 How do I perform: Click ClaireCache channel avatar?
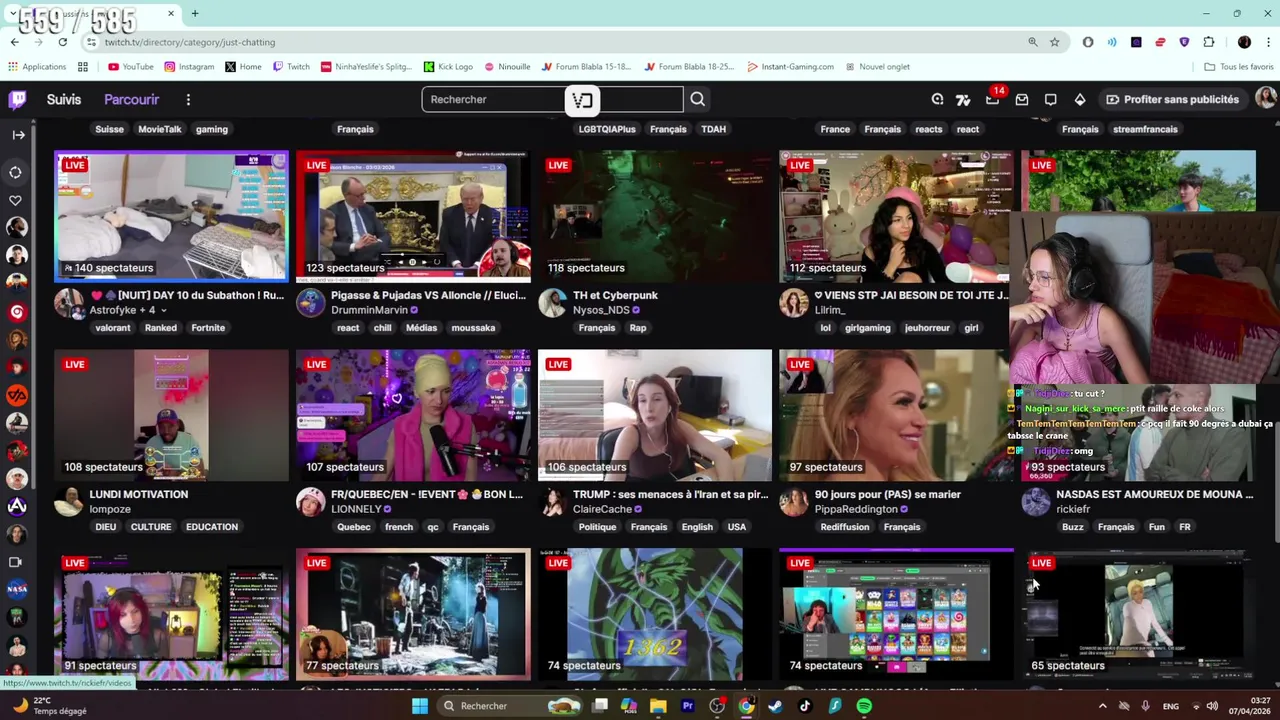click(552, 502)
